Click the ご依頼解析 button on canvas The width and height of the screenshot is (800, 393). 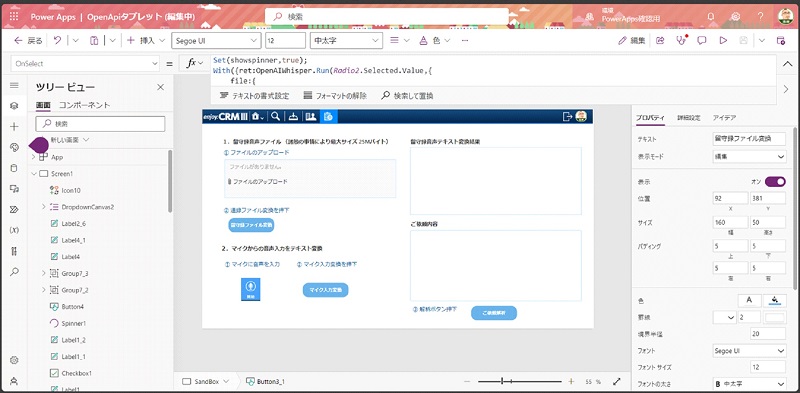coord(494,313)
